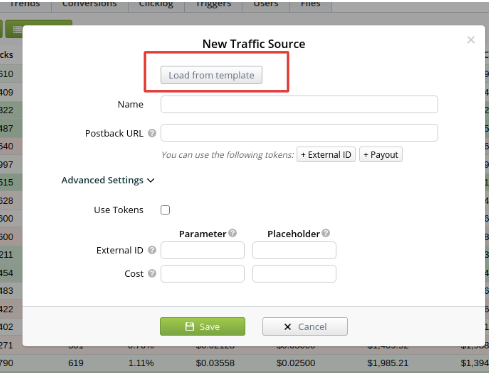
Task: Click help icon beside Placeholder header
Action: coord(326,233)
